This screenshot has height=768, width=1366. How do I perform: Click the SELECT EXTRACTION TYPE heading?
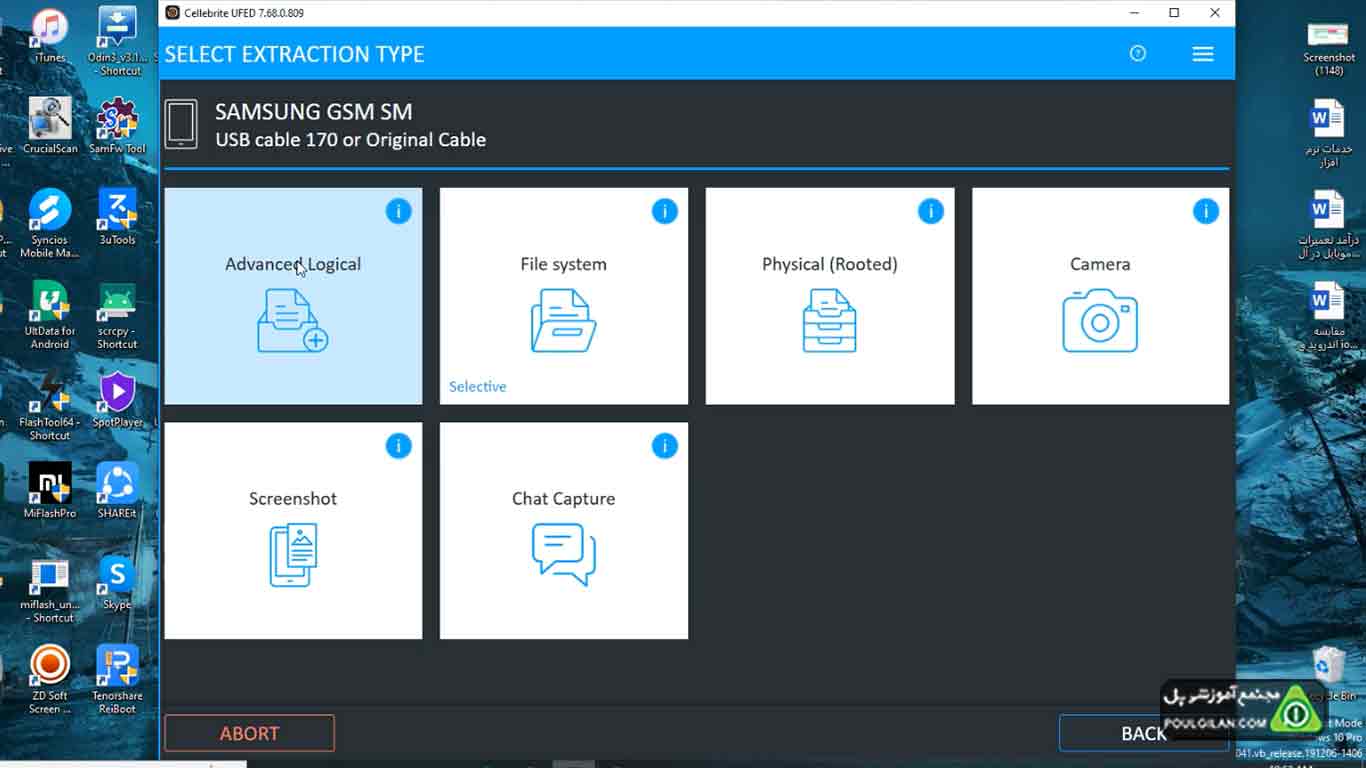click(295, 54)
